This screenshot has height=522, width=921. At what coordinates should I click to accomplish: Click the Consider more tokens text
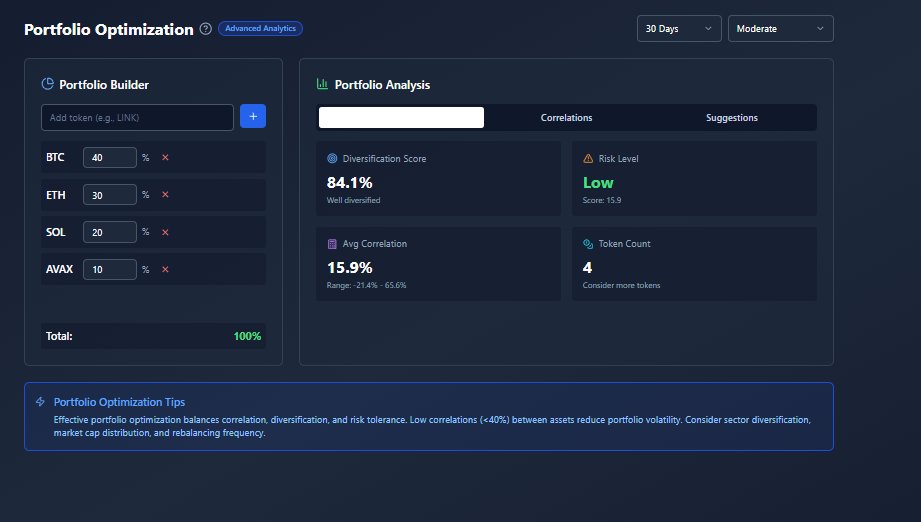tap(621, 285)
